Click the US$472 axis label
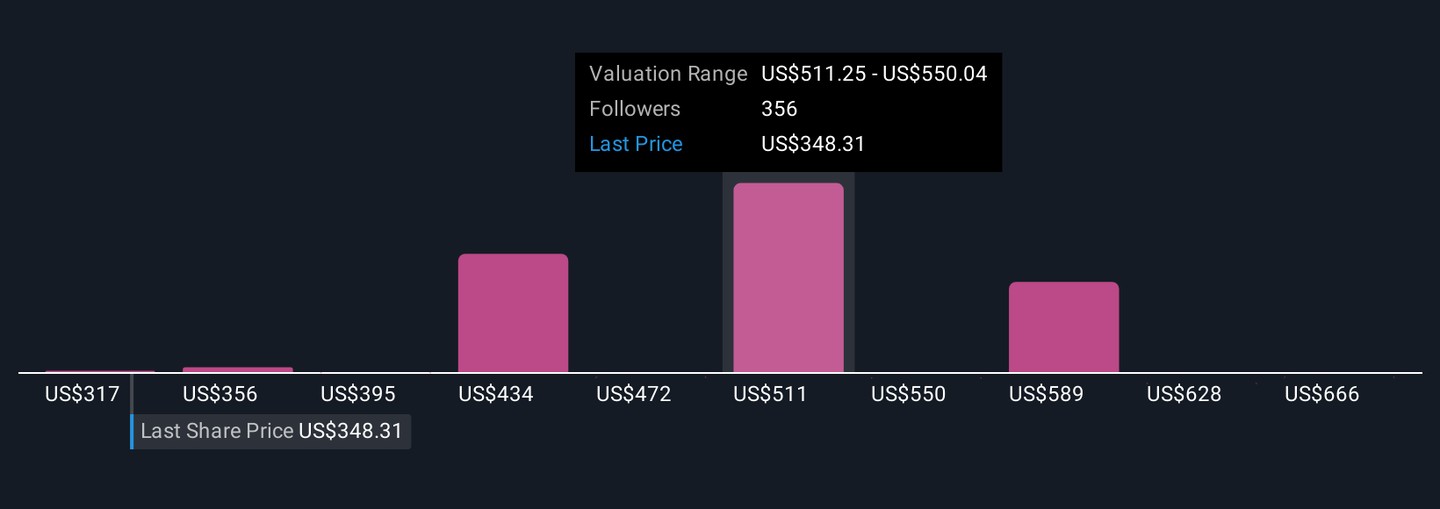The width and height of the screenshot is (1440, 509). point(634,394)
